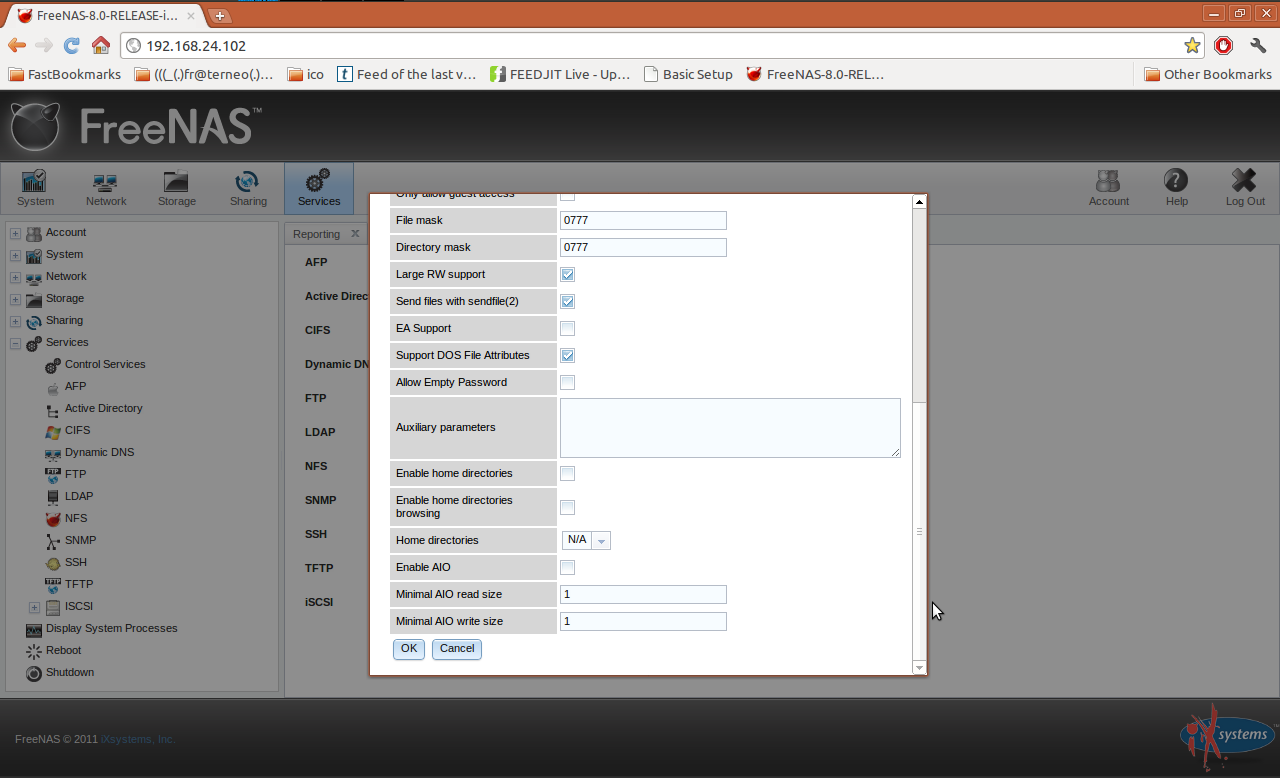Open the Storage section from the top toolbar

[x=176, y=188]
